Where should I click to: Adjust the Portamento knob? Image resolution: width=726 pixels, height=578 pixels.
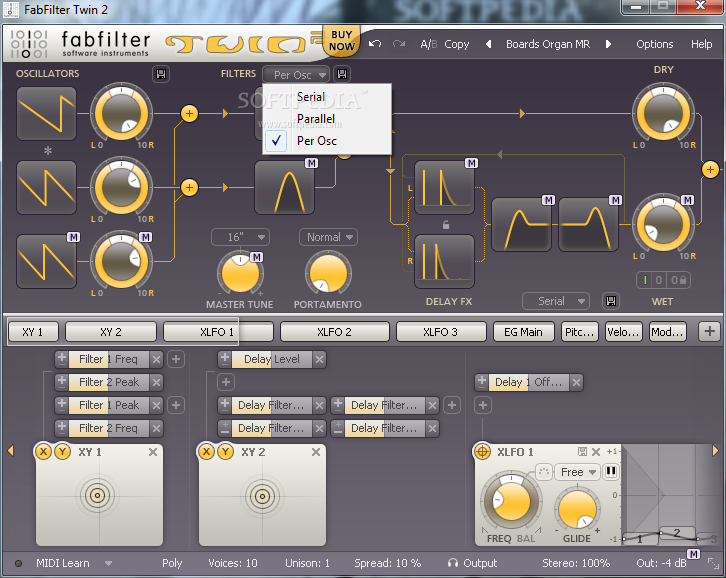(328, 273)
